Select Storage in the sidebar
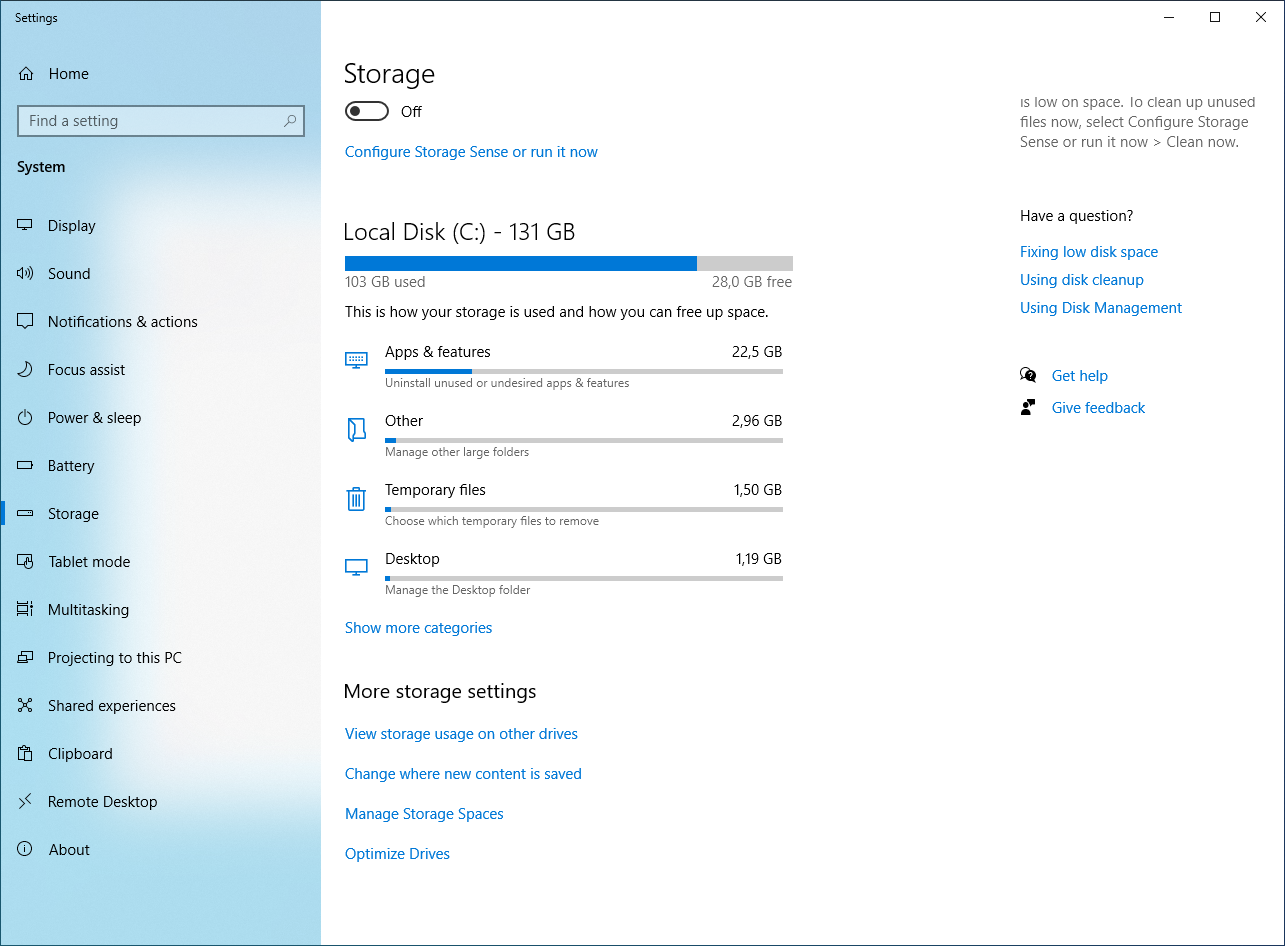The height and width of the screenshot is (946, 1285). (x=73, y=513)
